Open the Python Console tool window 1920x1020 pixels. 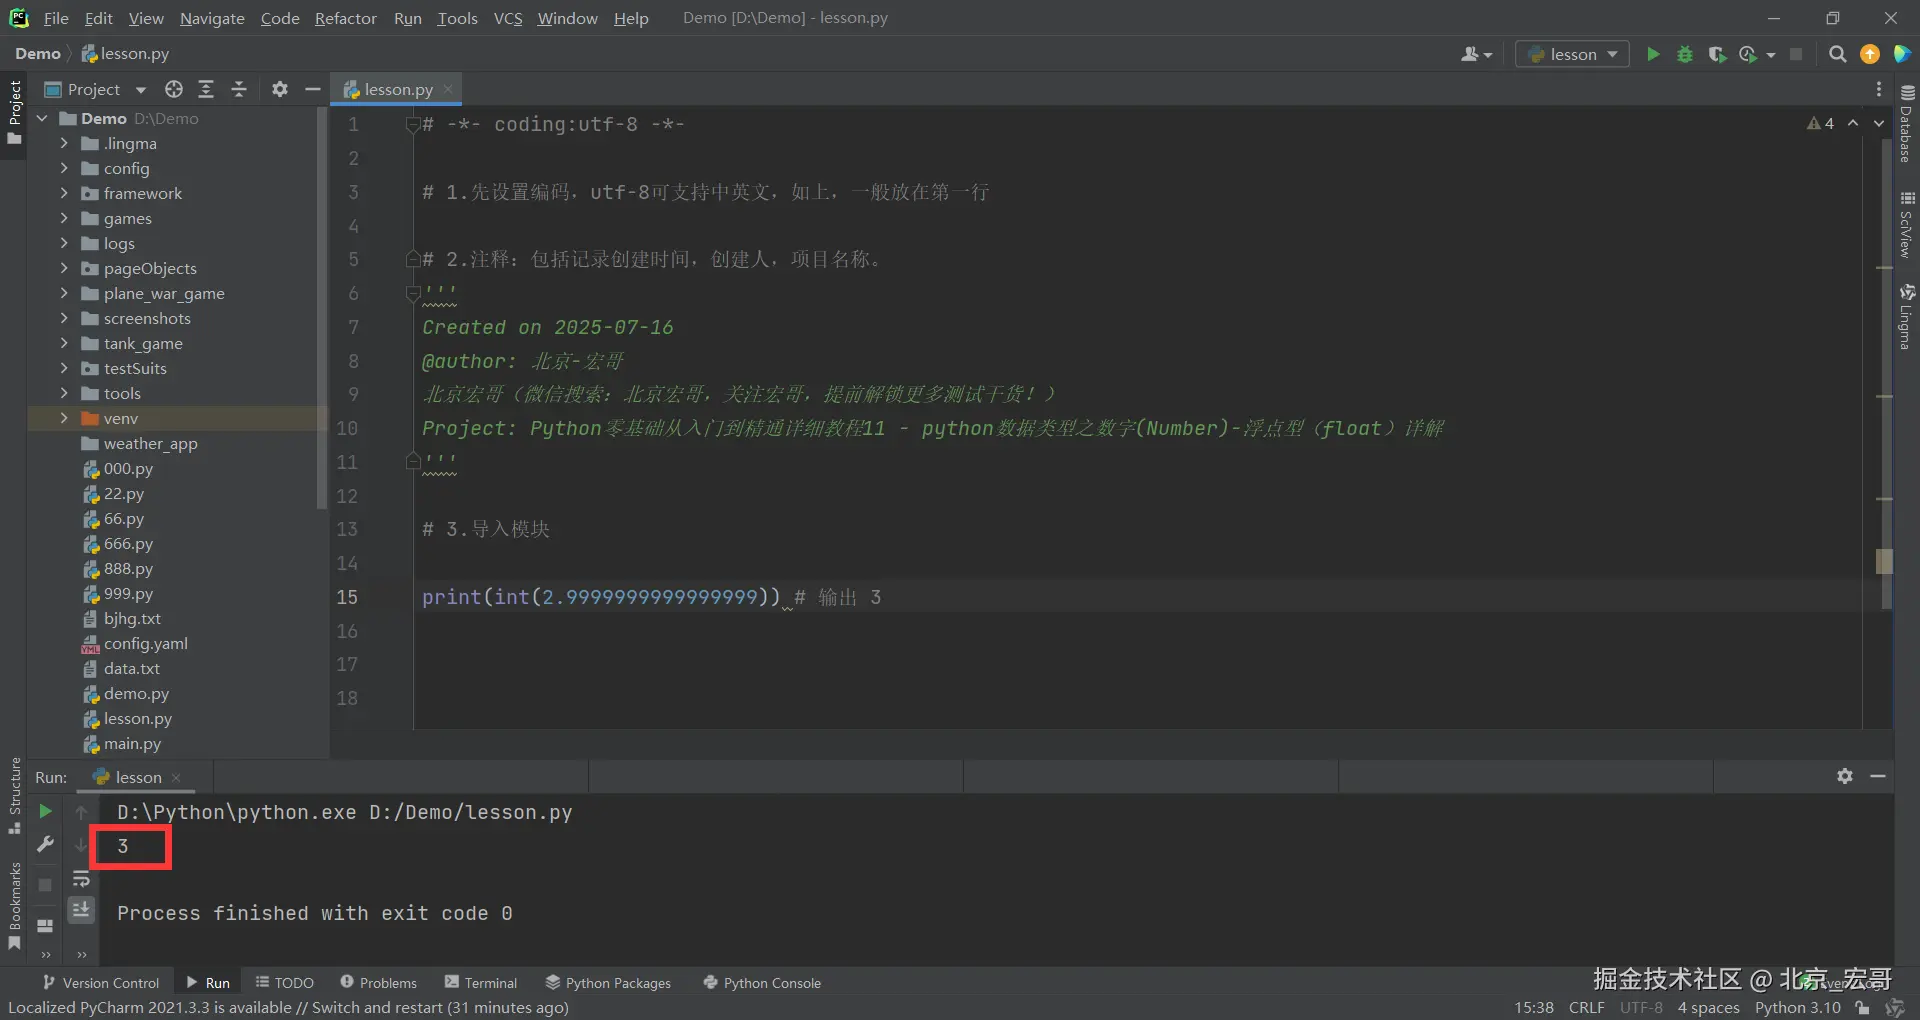[762, 983]
